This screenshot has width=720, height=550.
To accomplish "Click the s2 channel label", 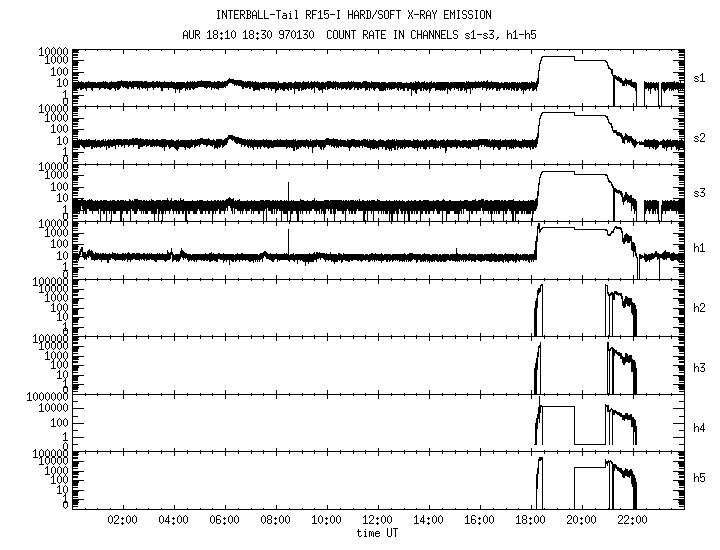I will [702, 135].
